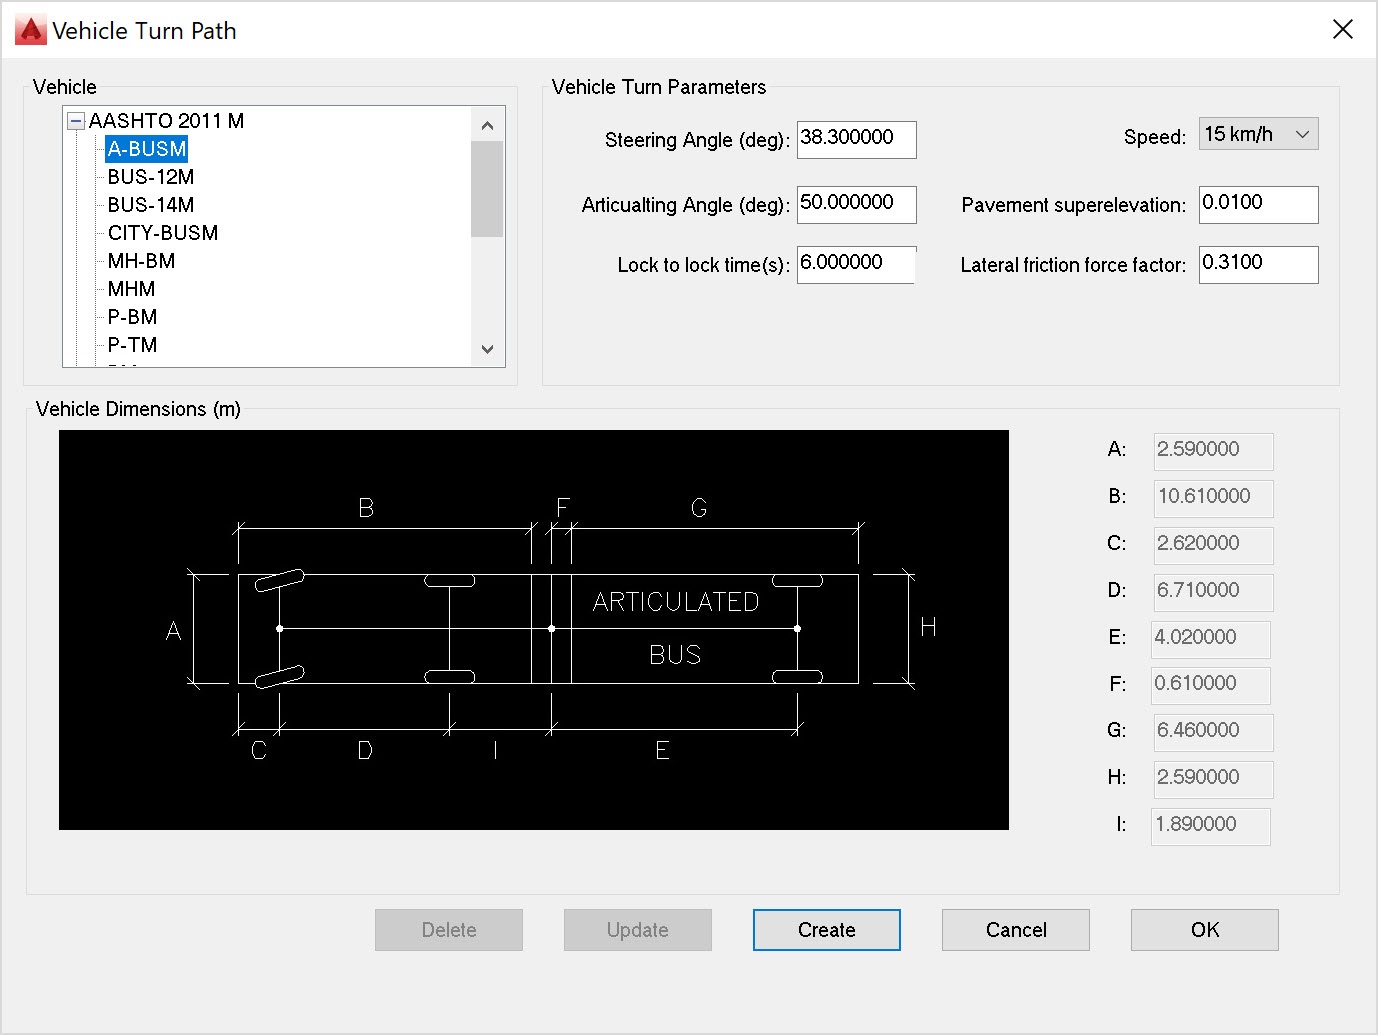Select the A-BUSM vehicle
Viewport: 1378px width, 1035px height.
(x=147, y=149)
